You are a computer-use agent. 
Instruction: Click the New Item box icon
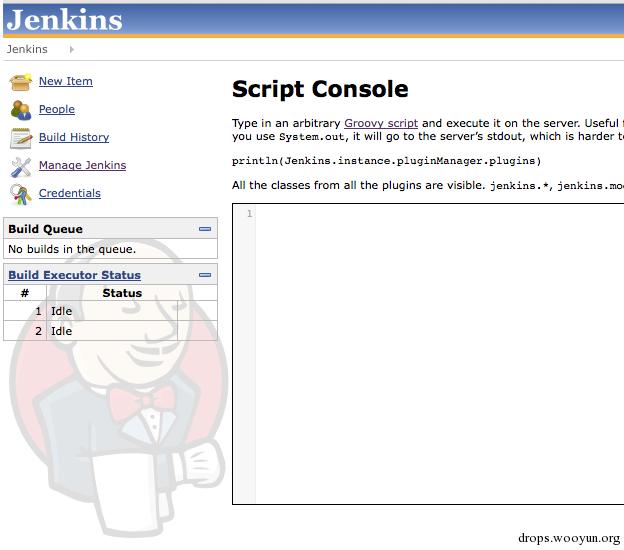click(x=21, y=82)
